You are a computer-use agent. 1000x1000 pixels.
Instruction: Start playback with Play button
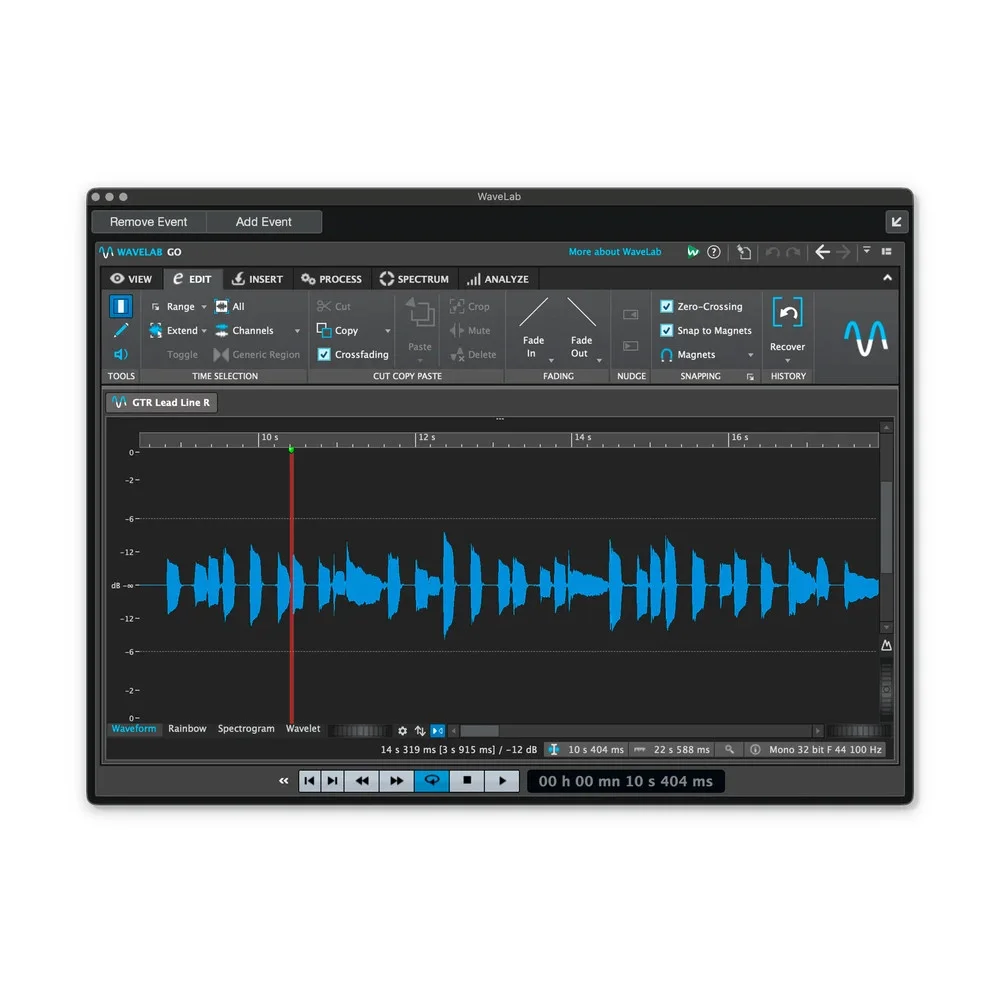point(502,781)
